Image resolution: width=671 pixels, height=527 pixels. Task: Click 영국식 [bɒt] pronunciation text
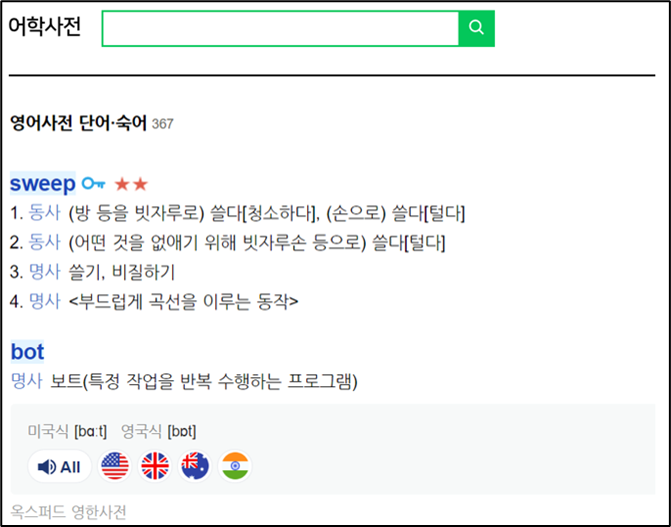158,431
